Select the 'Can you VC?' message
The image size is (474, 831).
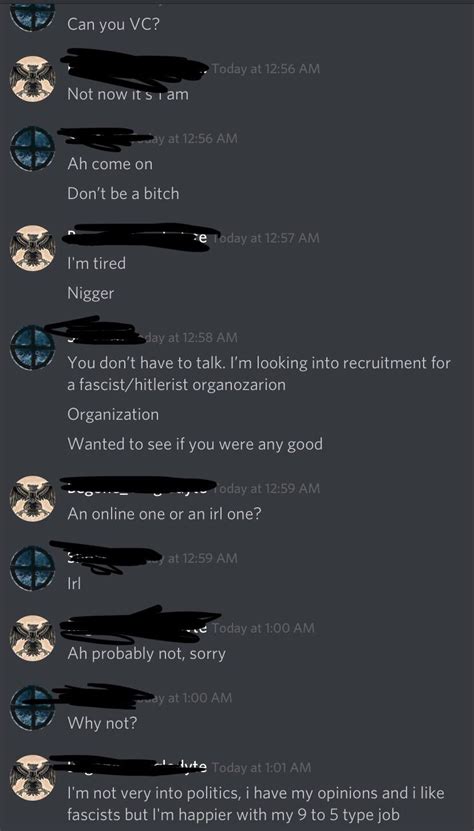point(112,24)
